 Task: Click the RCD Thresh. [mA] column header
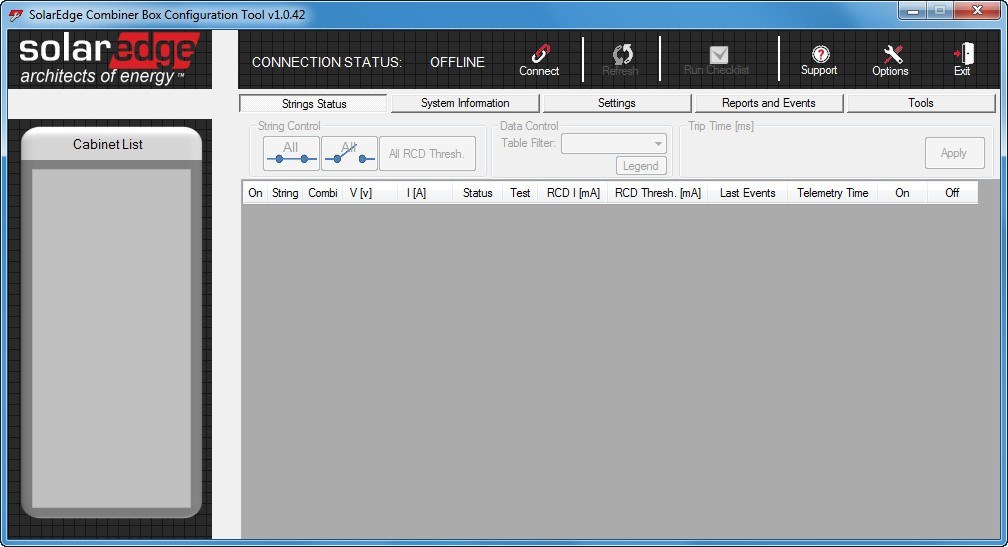pyautogui.click(x=658, y=193)
